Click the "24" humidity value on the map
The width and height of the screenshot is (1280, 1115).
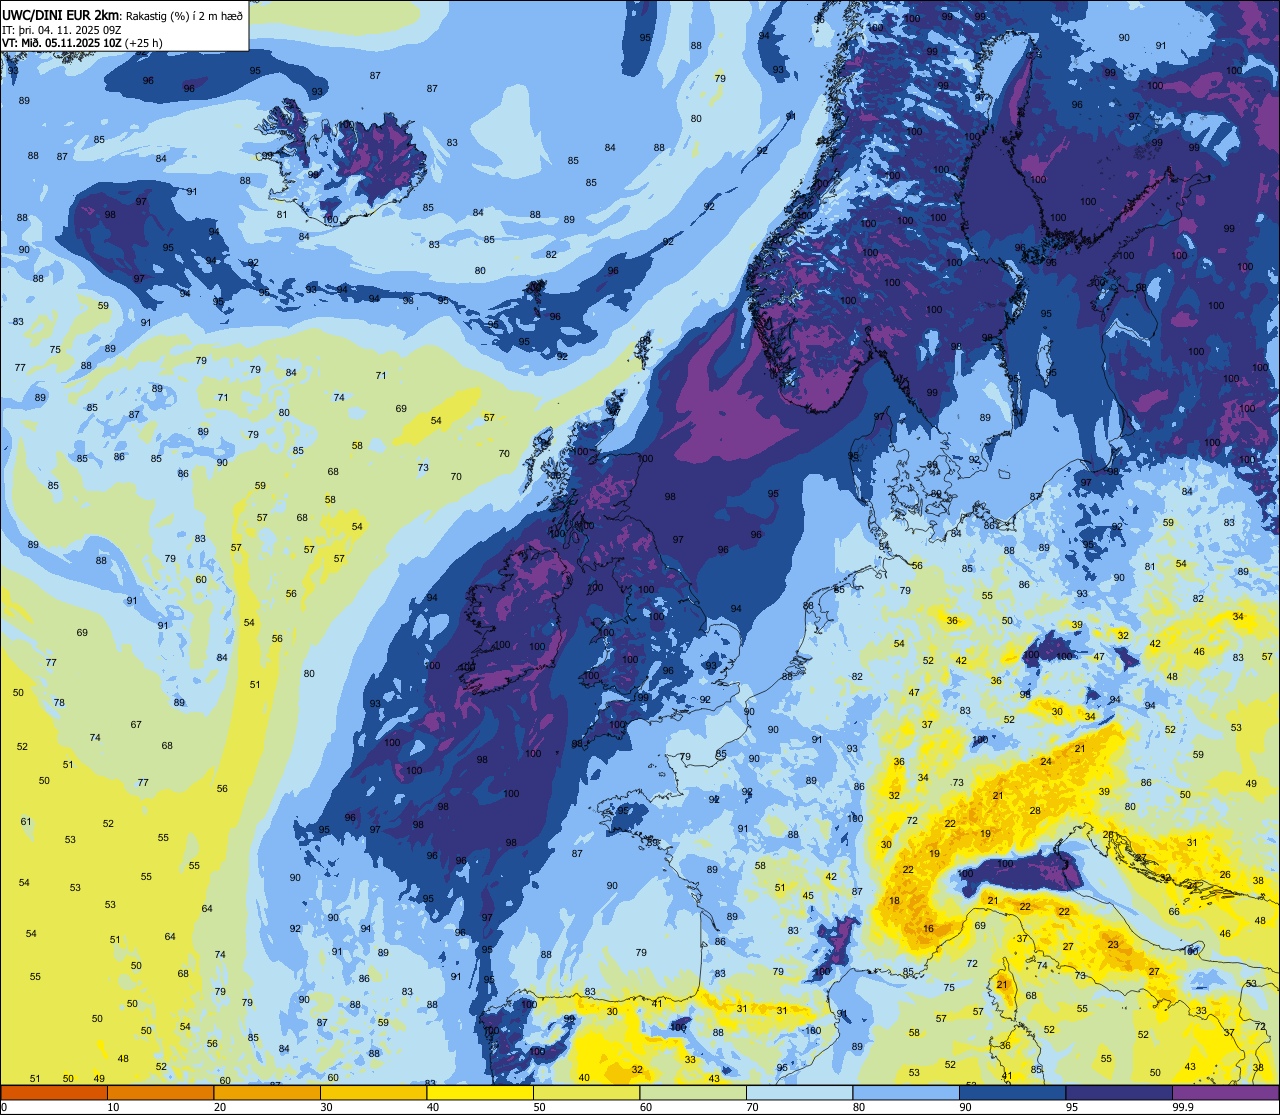tap(1046, 762)
